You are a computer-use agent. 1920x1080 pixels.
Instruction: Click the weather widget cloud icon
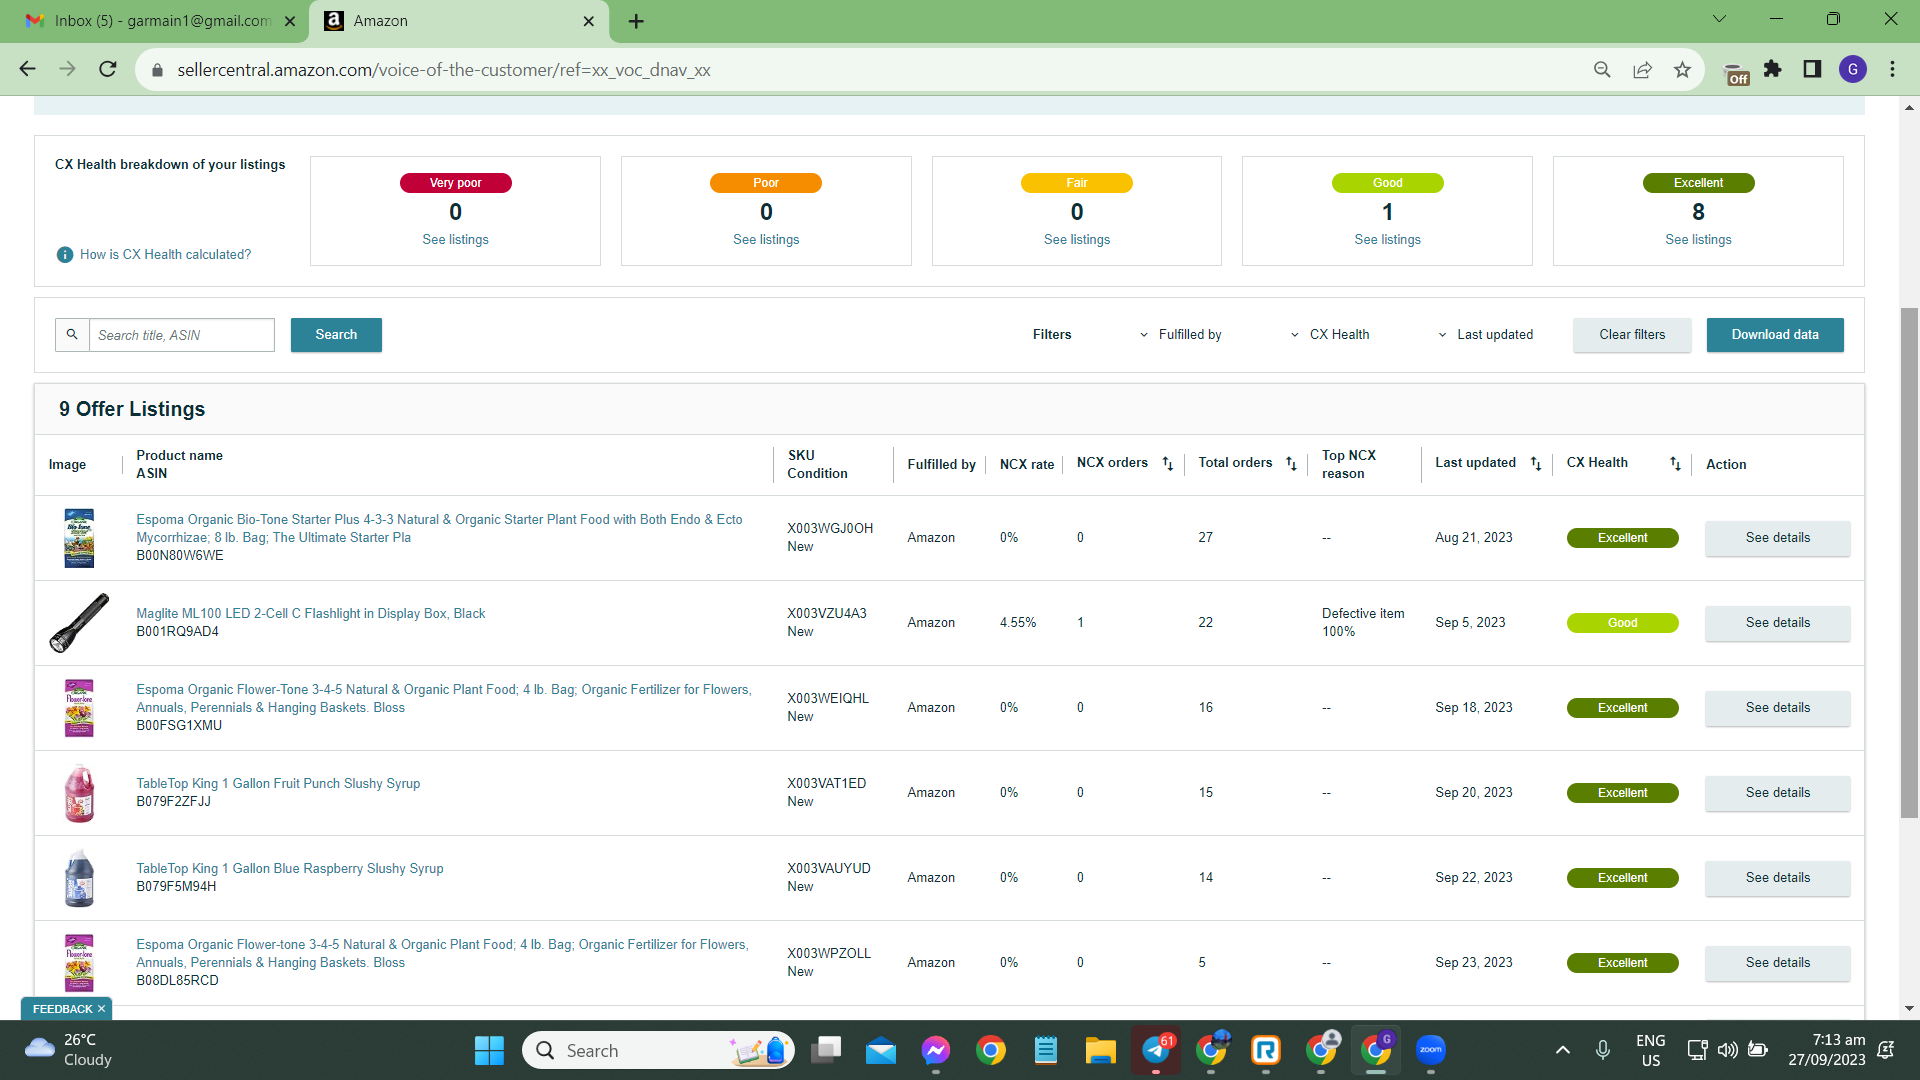click(39, 1048)
